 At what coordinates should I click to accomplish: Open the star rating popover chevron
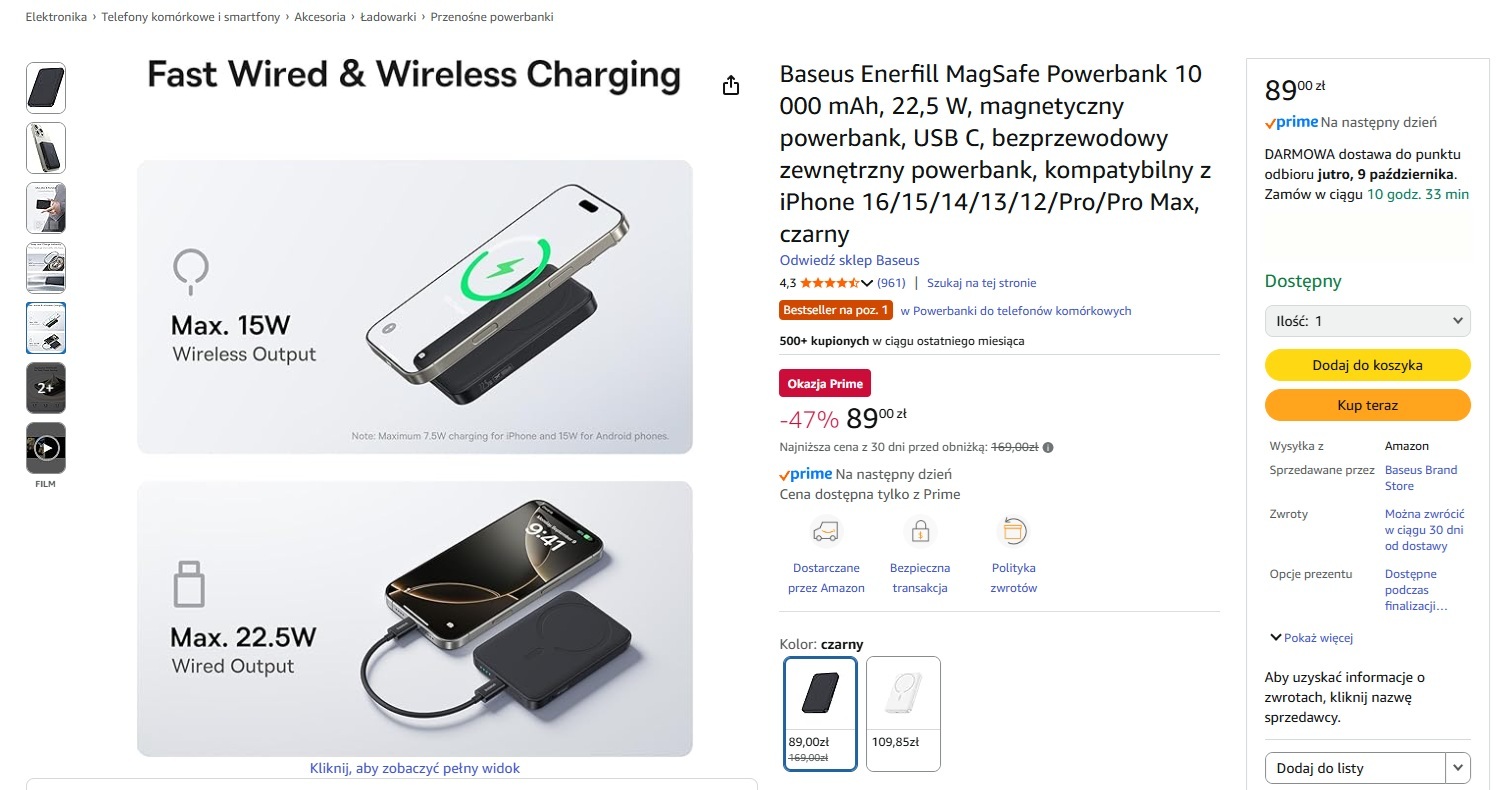tap(867, 283)
